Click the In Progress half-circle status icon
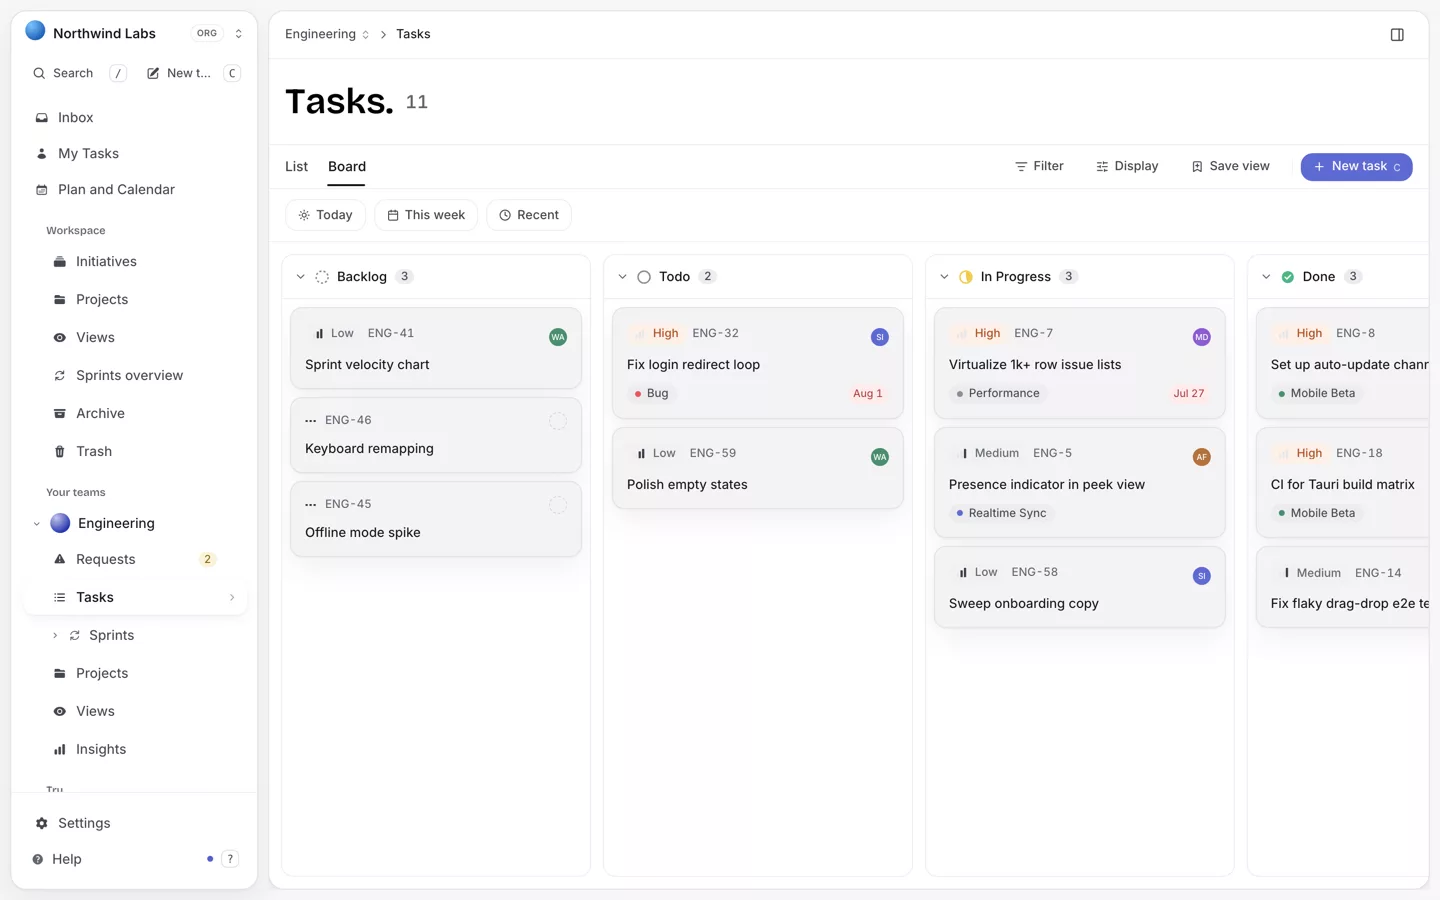Screen dimensions: 1440x900 pos(966,278)
